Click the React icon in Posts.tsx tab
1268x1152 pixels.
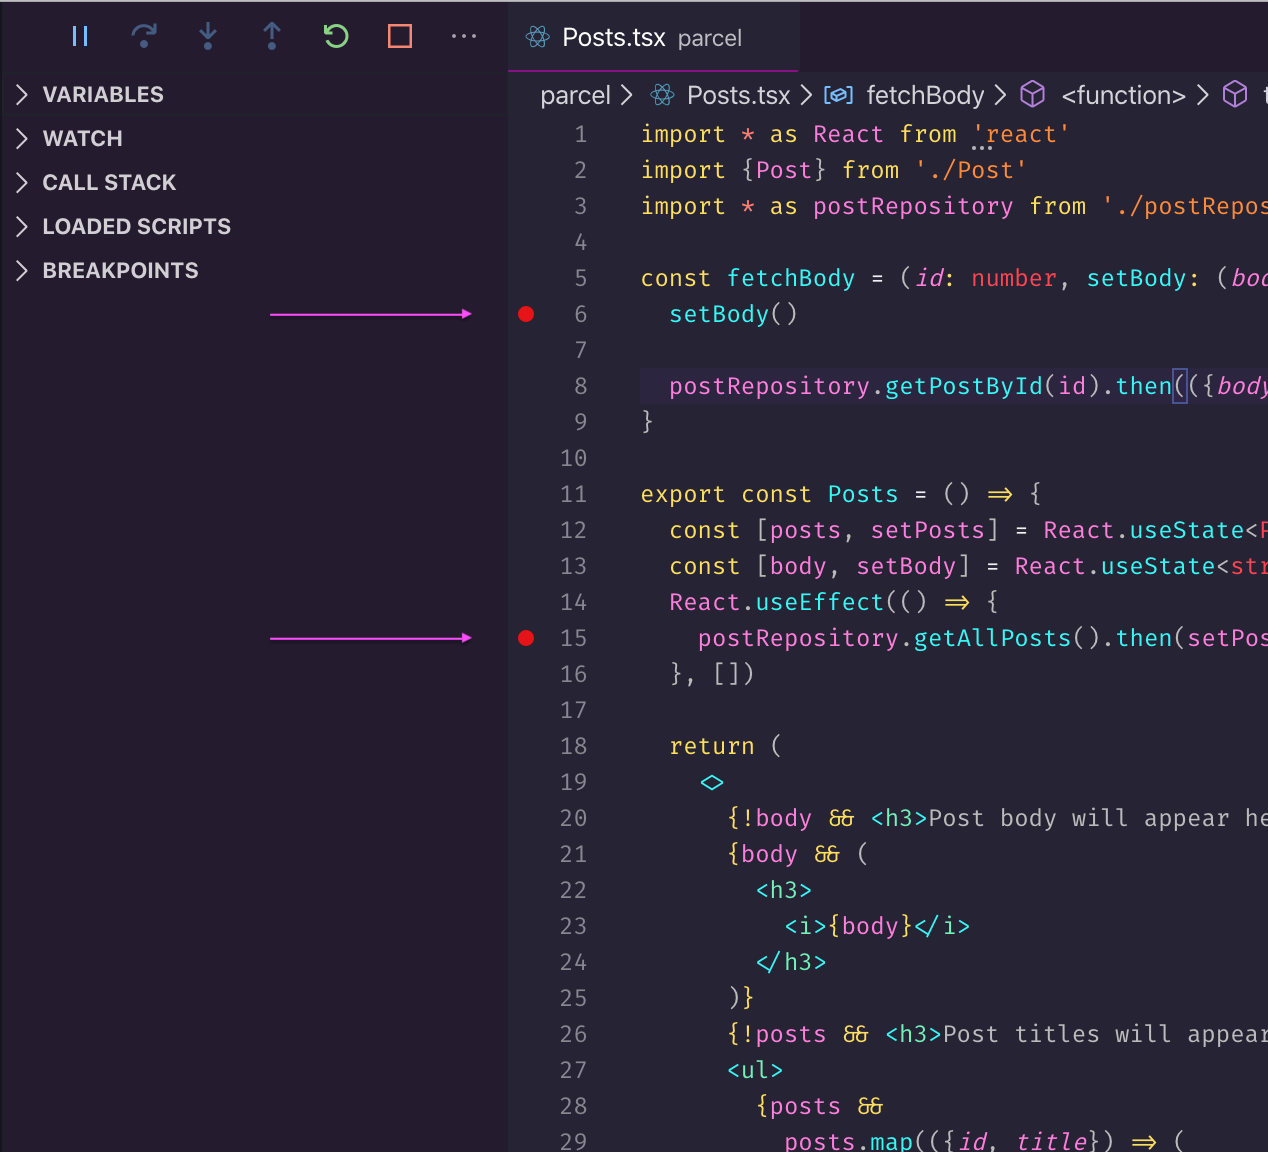tap(538, 38)
